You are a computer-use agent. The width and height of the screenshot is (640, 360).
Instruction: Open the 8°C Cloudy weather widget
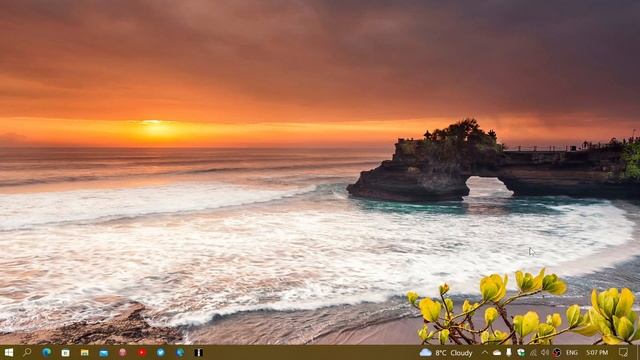(x=446, y=353)
